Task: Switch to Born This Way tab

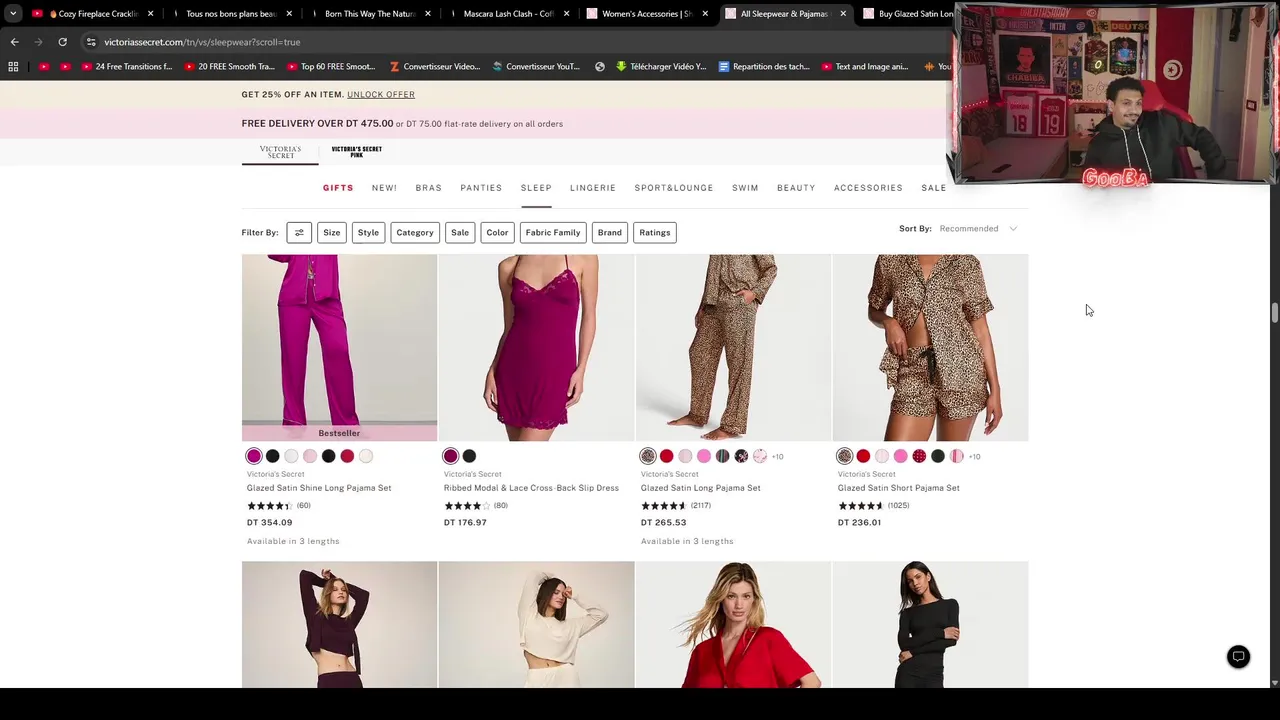Action: pyautogui.click(x=369, y=14)
